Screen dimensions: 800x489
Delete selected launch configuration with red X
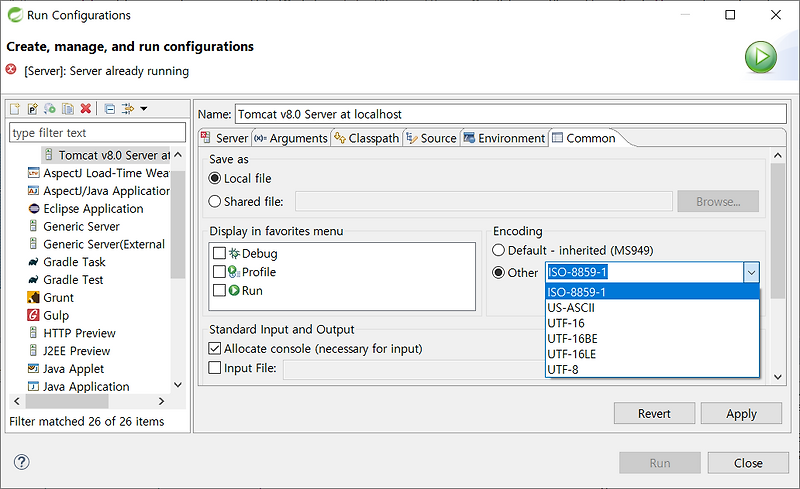coord(86,109)
